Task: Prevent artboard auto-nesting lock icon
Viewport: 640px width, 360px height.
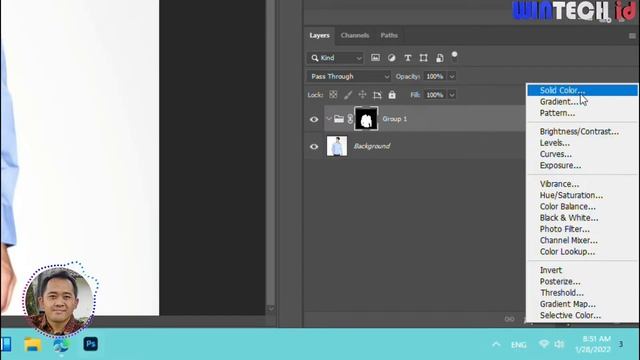Action: [x=377, y=95]
